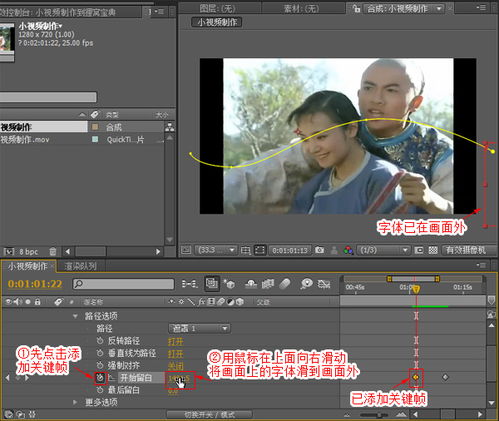Click the 8 bpc color depth button
499x421 pixels.
click(x=28, y=252)
